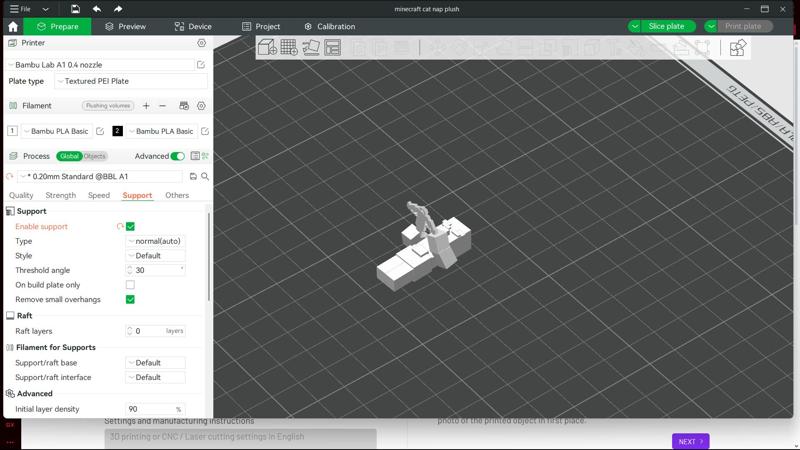
Task: Redo the last undone action
Action: 118,9
